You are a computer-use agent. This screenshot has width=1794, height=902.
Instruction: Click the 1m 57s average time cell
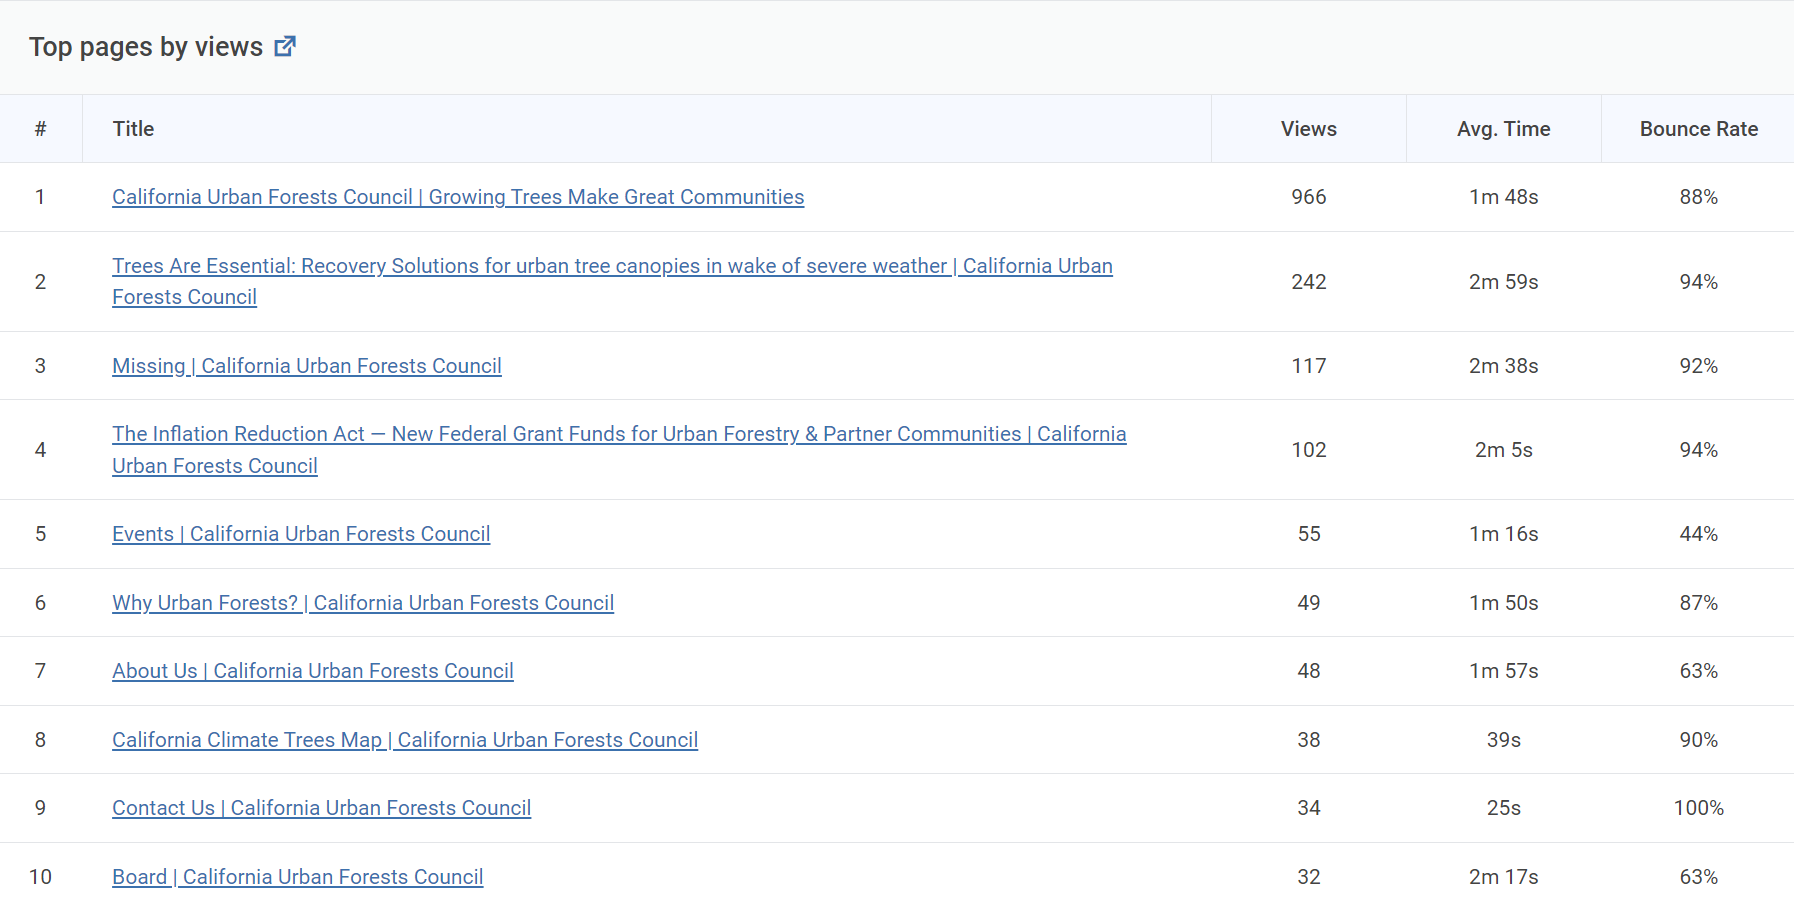(1504, 671)
